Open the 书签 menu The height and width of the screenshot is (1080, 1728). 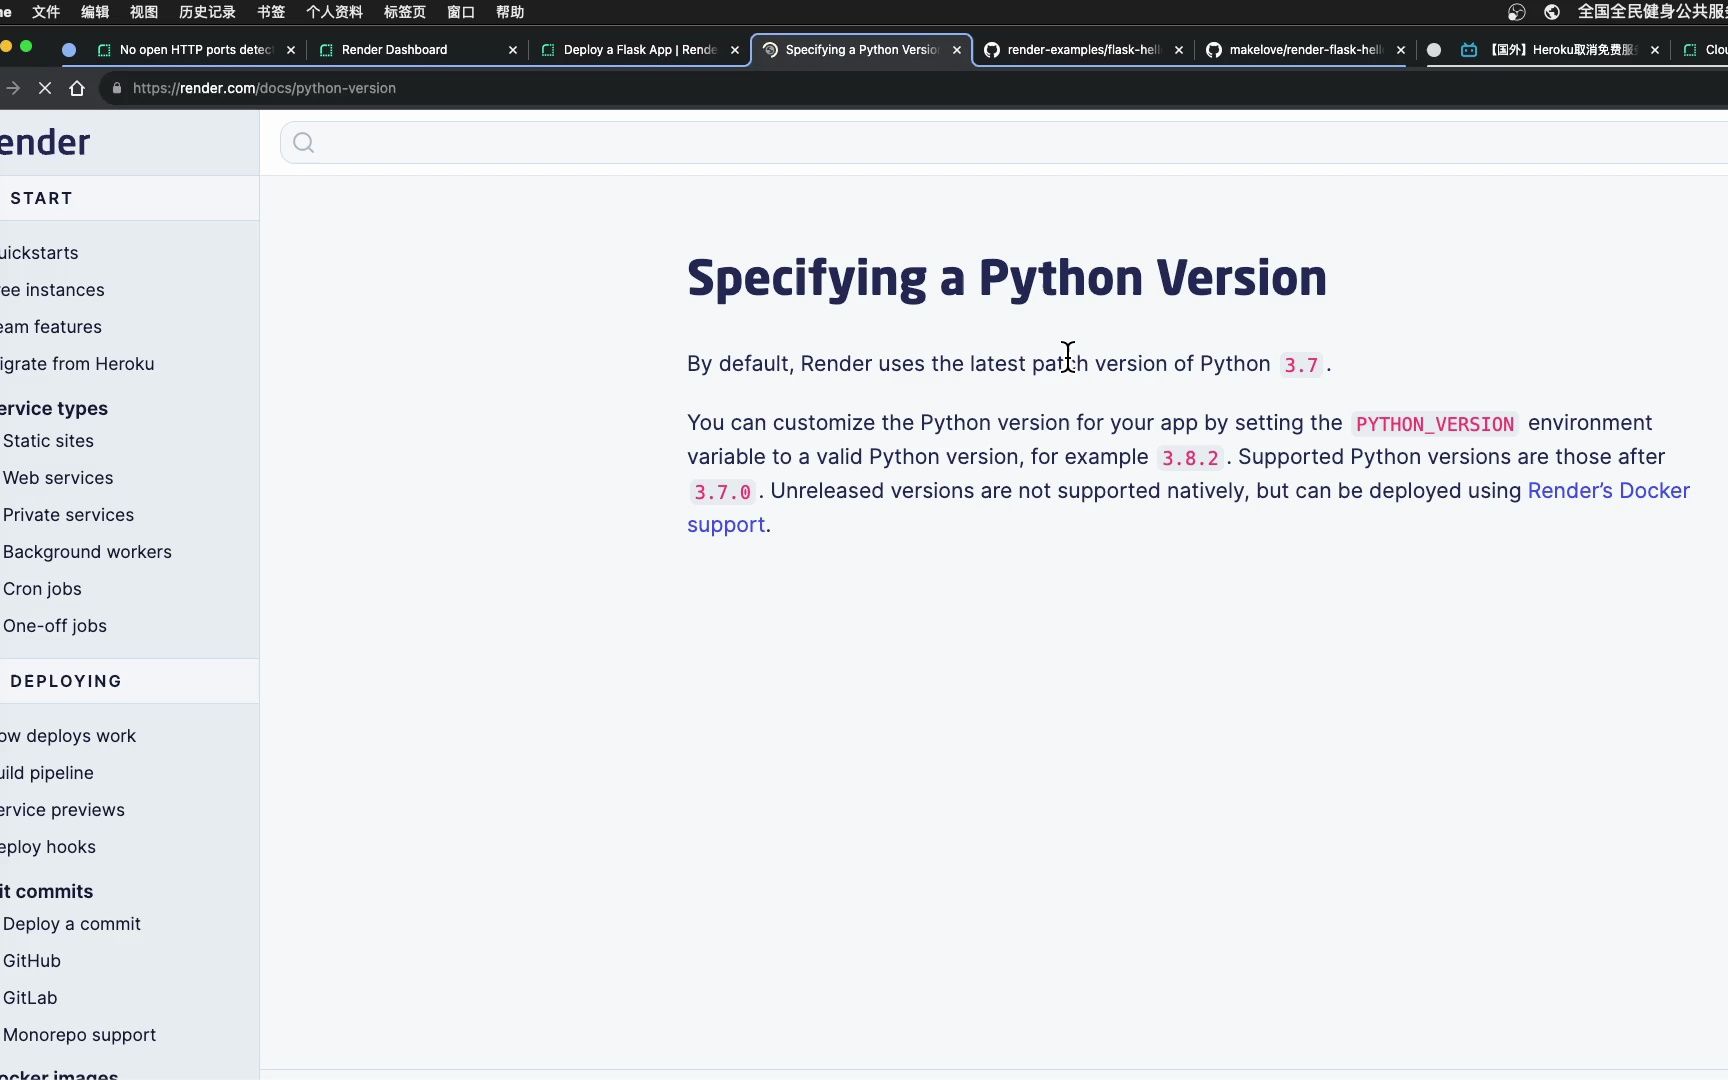(x=271, y=12)
